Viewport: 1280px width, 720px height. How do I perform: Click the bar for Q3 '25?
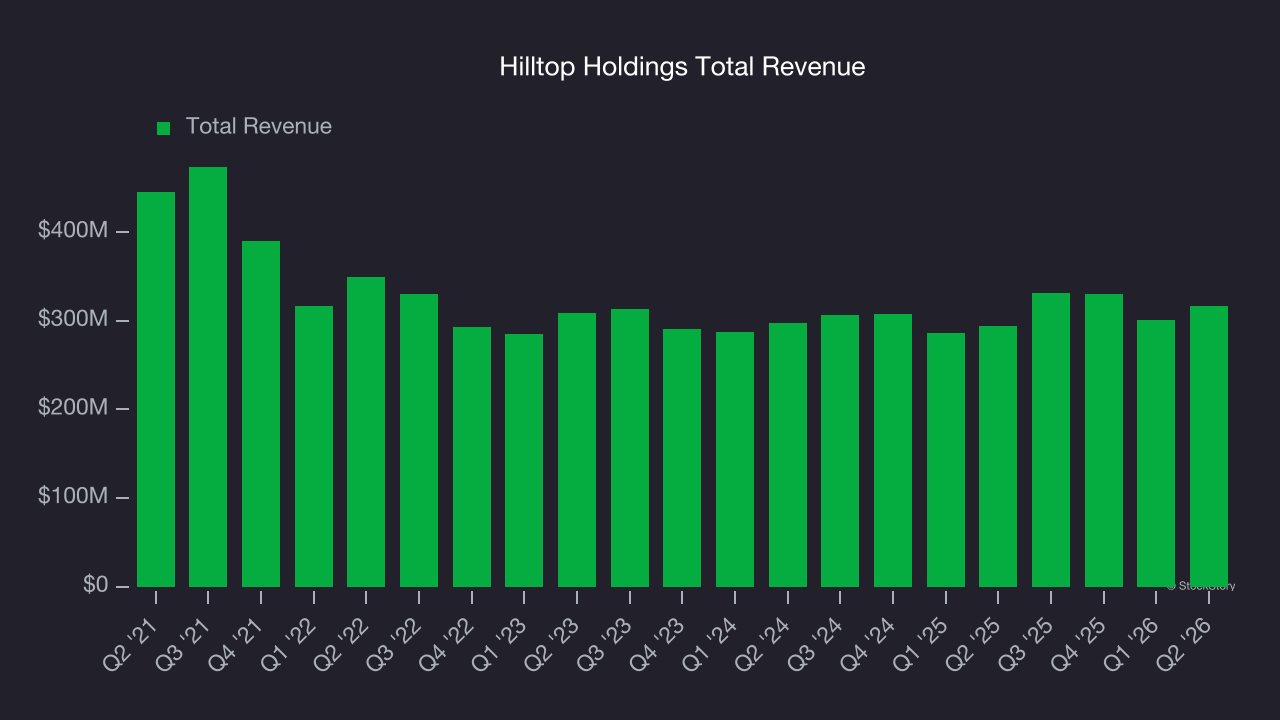pos(1051,440)
